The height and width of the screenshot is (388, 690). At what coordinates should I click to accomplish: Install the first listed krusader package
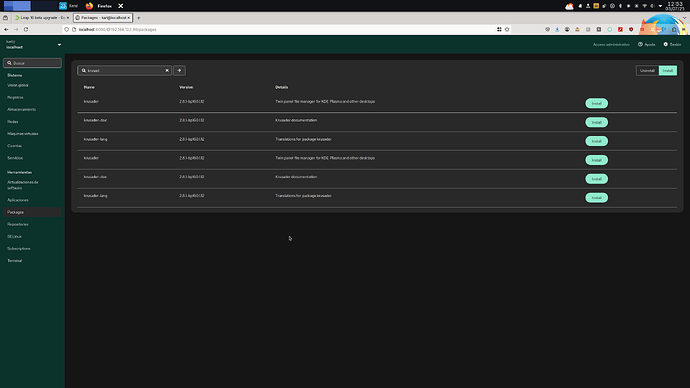(x=596, y=103)
